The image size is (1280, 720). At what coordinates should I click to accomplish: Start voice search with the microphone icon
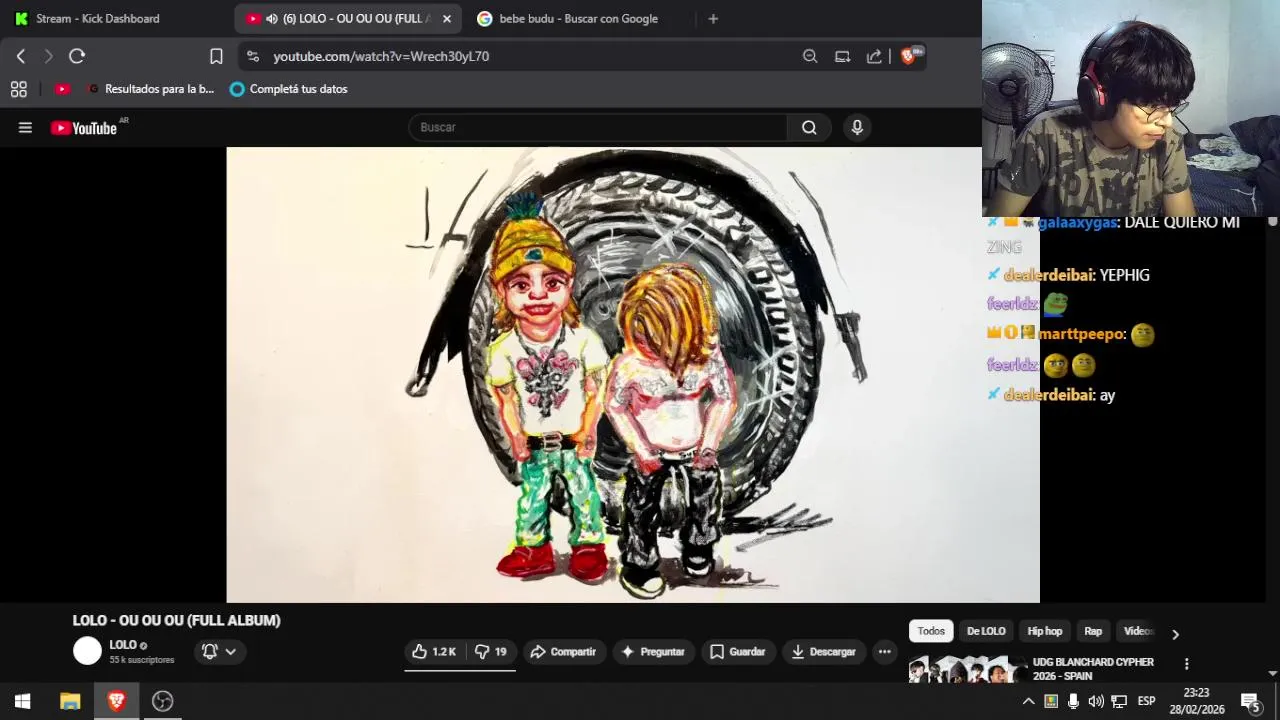pyautogui.click(x=857, y=127)
